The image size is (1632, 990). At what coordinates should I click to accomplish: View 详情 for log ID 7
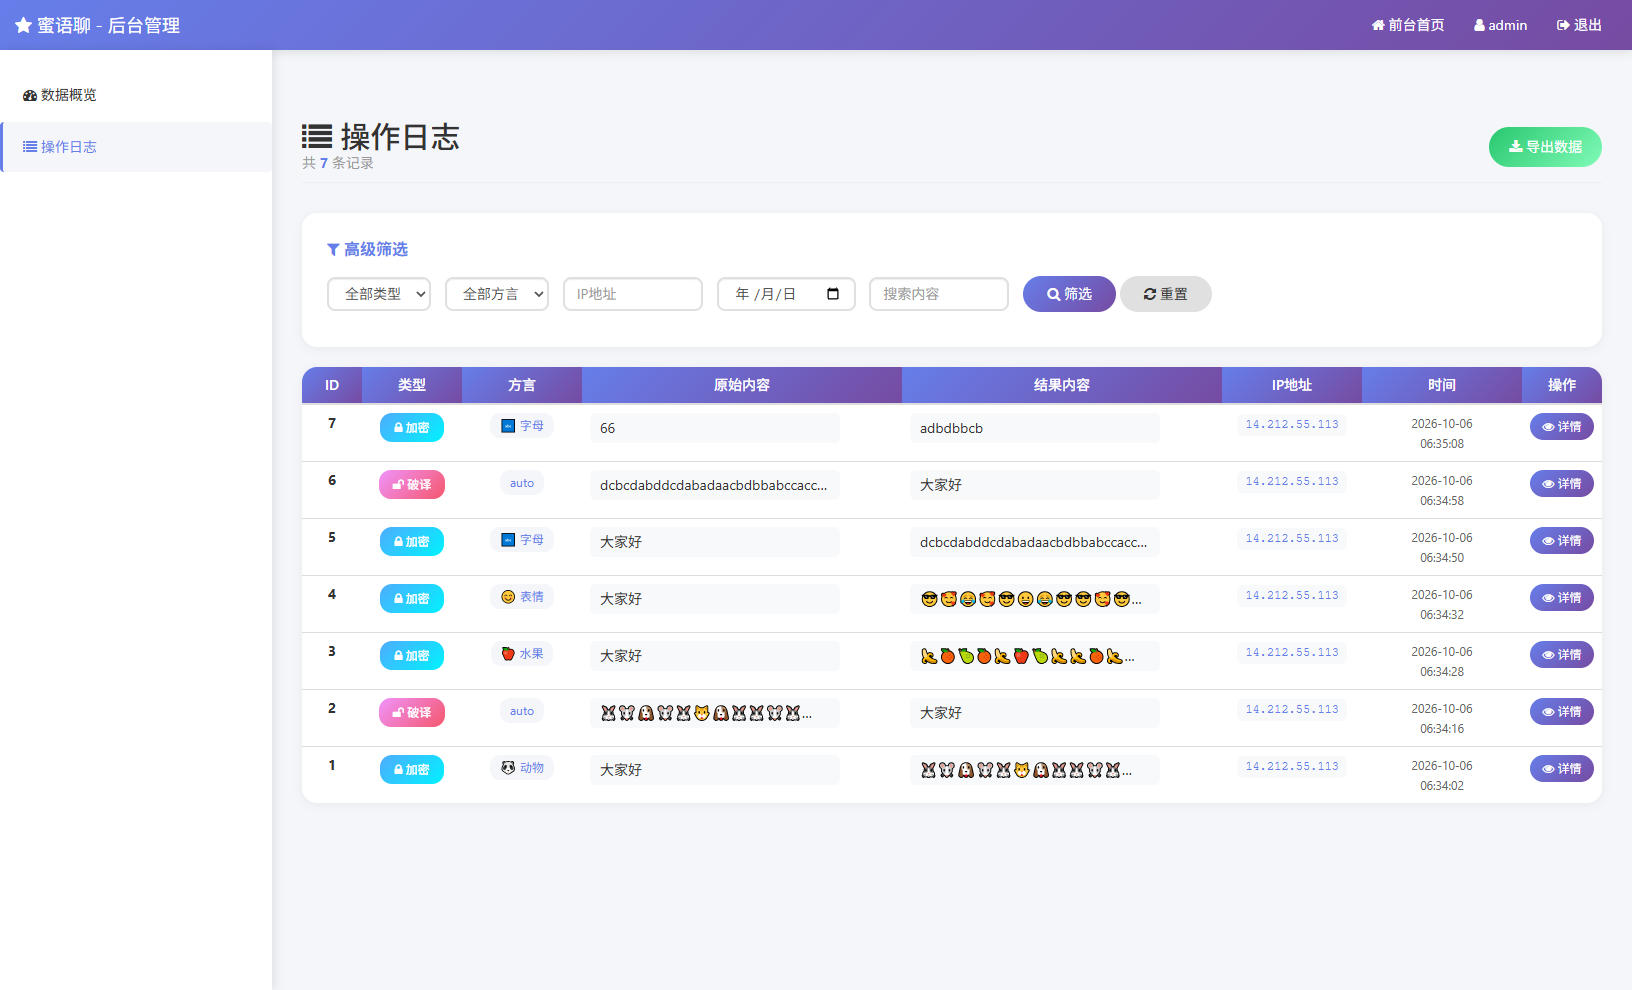[x=1562, y=427]
